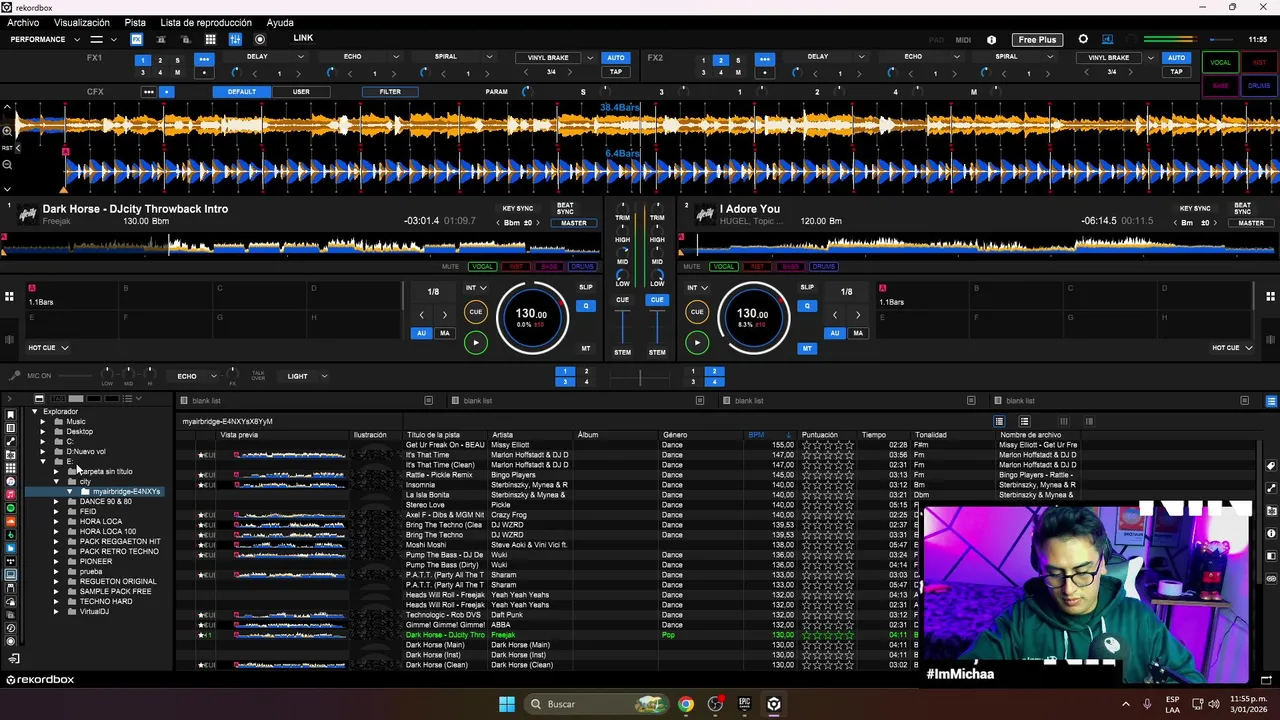This screenshot has height=720, width=1280.
Task: Select the PACK REGGAETON HIT folder
Action: coord(120,542)
